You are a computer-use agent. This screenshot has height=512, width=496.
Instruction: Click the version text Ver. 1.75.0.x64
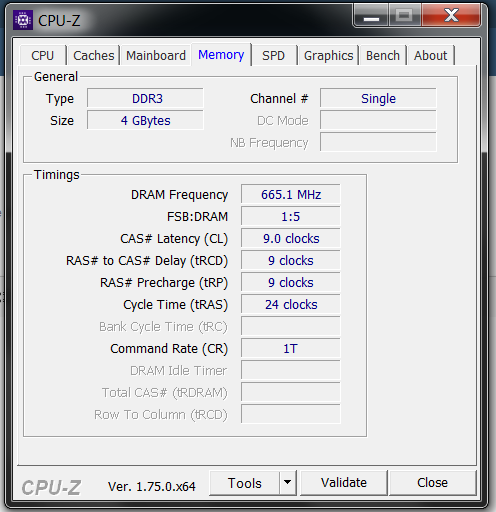point(152,487)
